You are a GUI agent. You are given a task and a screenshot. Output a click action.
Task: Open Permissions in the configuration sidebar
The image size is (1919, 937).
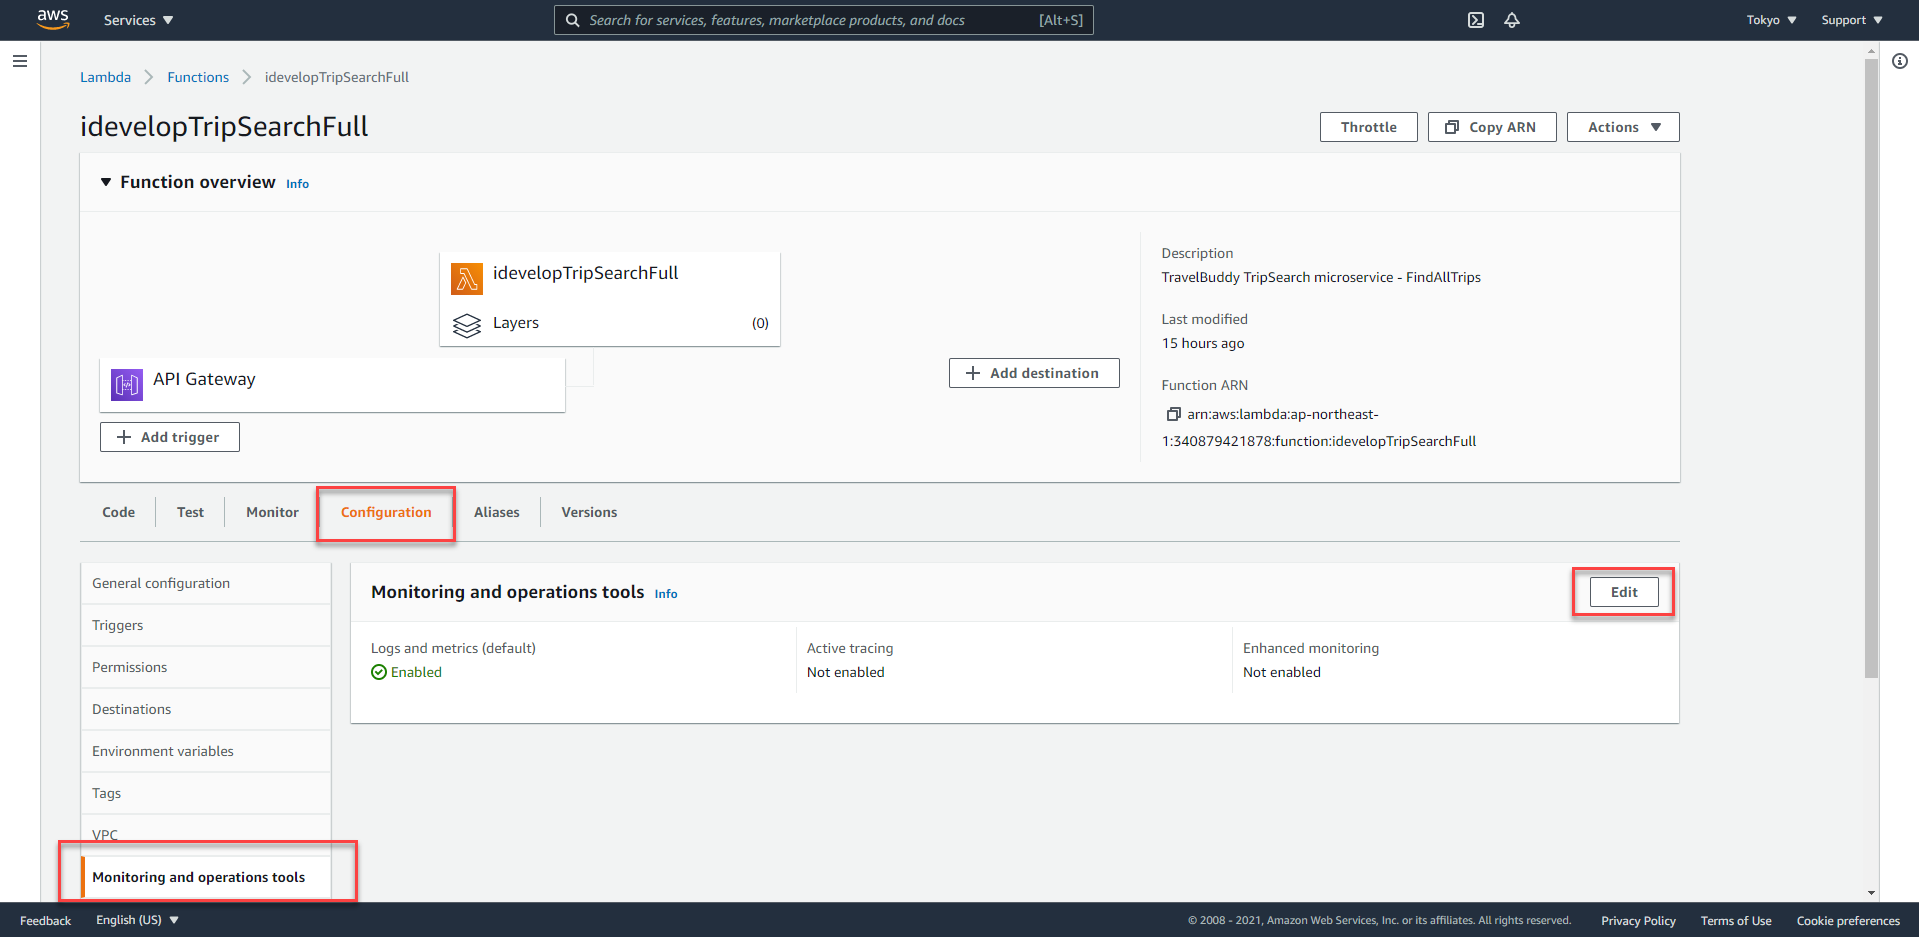205,667
